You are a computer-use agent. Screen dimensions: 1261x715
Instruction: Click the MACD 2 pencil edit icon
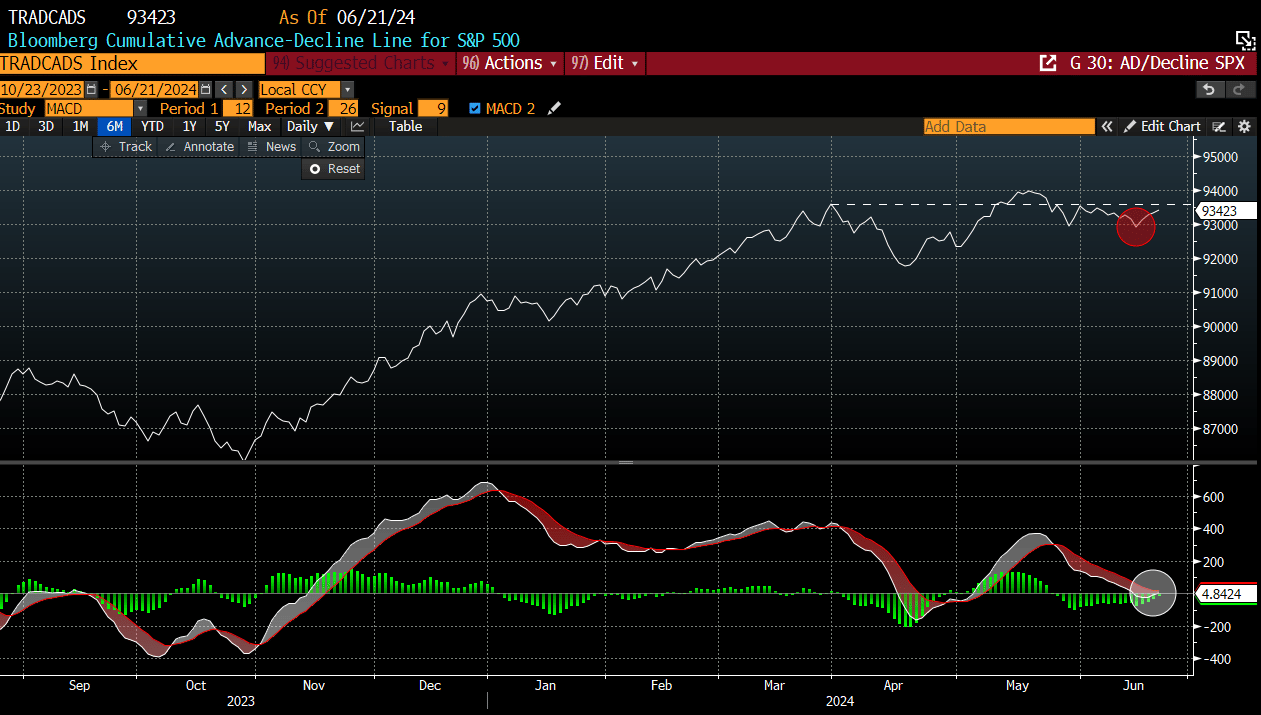coord(555,108)
